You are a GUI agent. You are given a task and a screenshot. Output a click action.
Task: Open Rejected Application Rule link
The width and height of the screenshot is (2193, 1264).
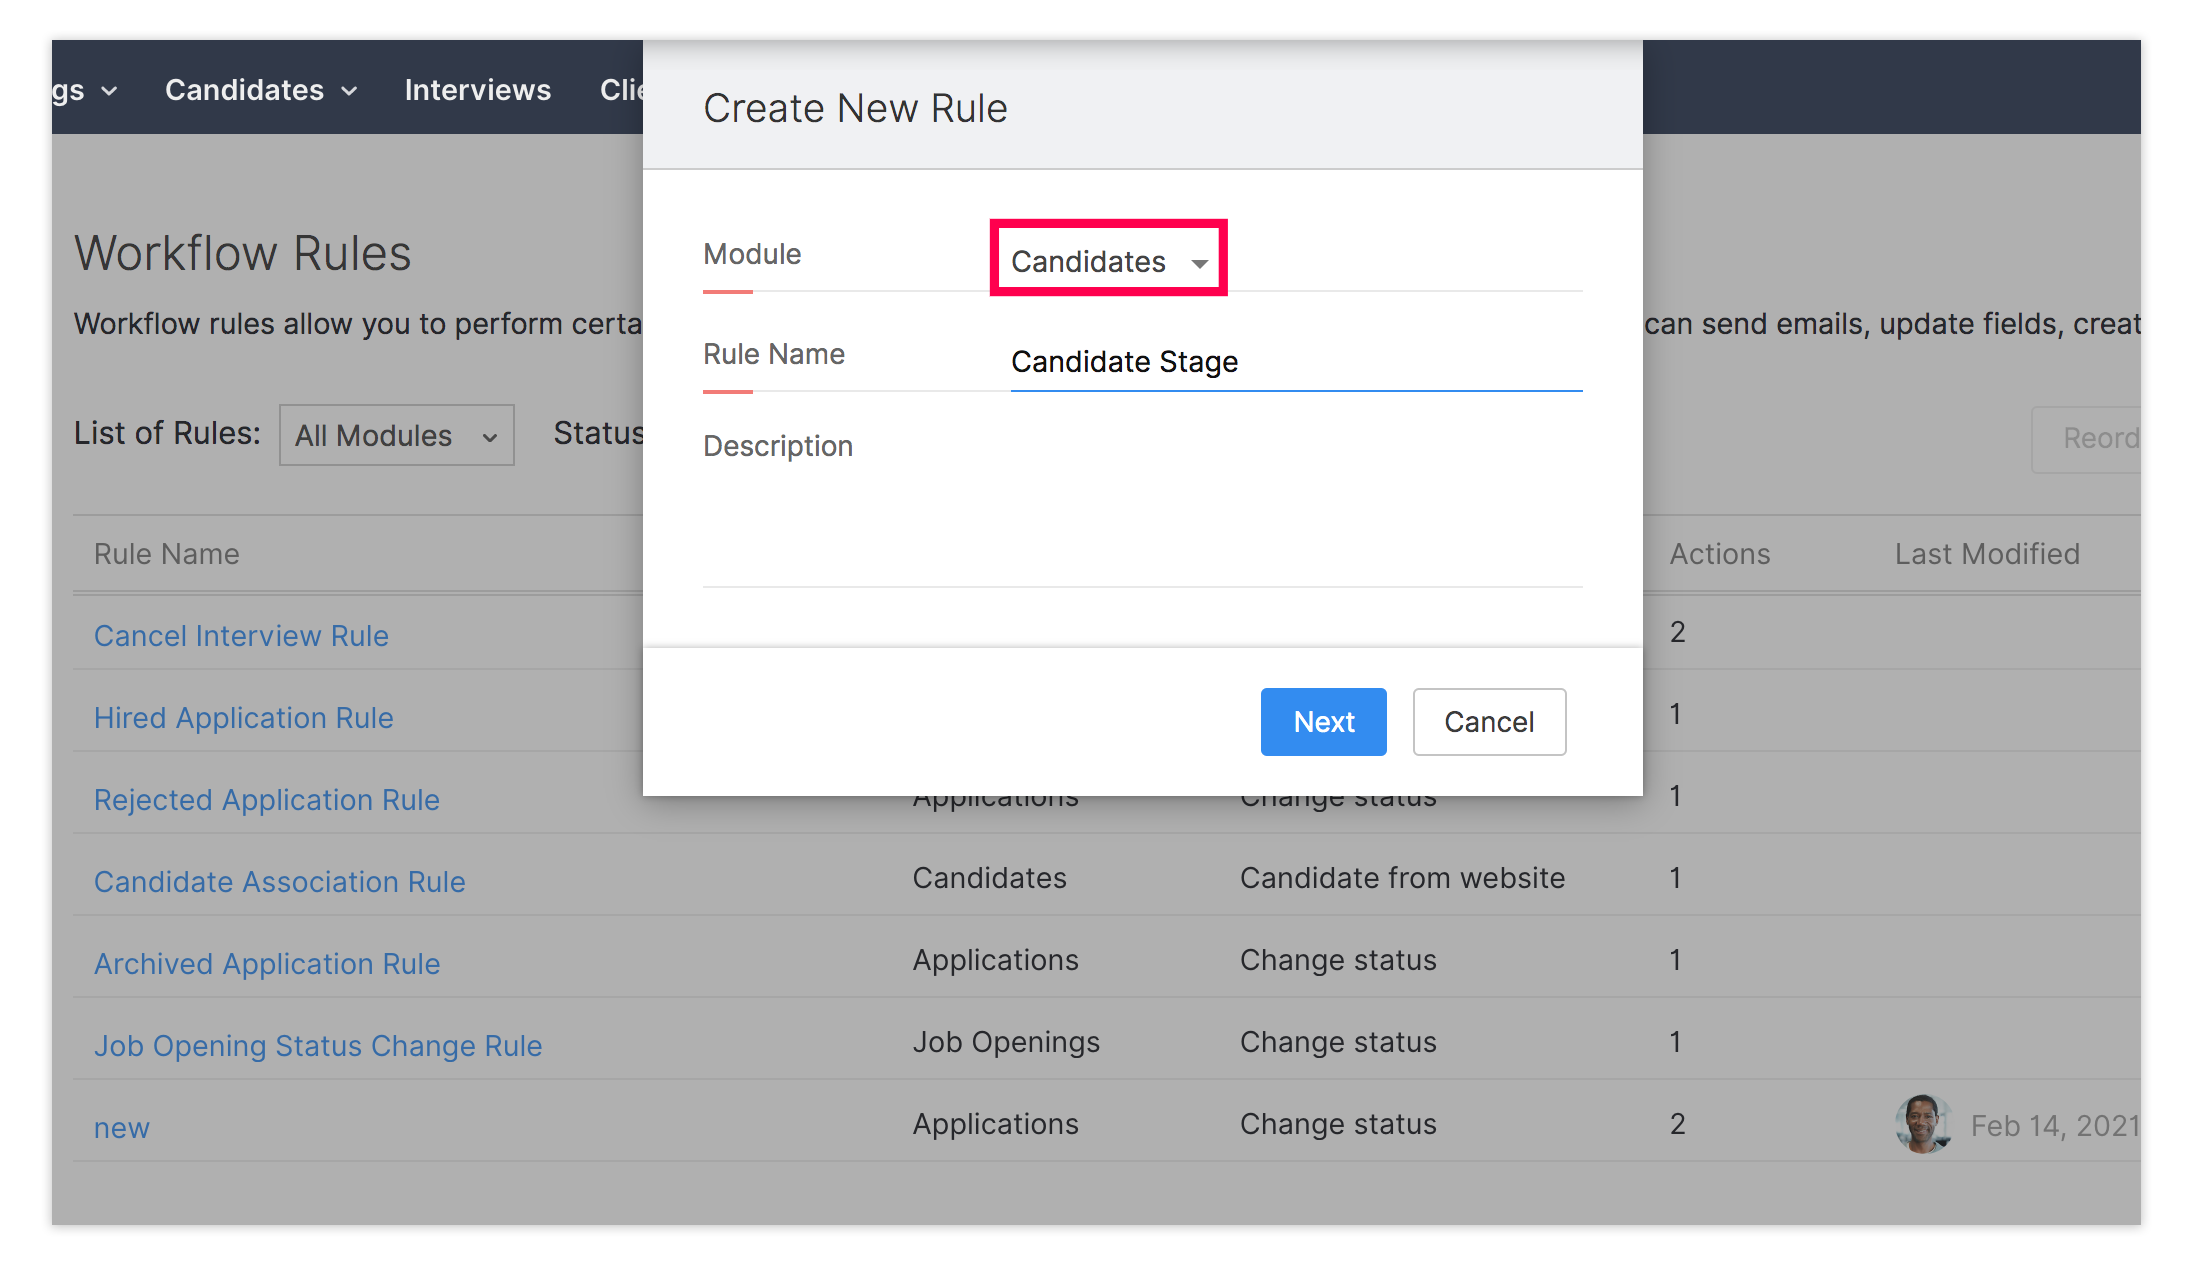click(266, 800)
